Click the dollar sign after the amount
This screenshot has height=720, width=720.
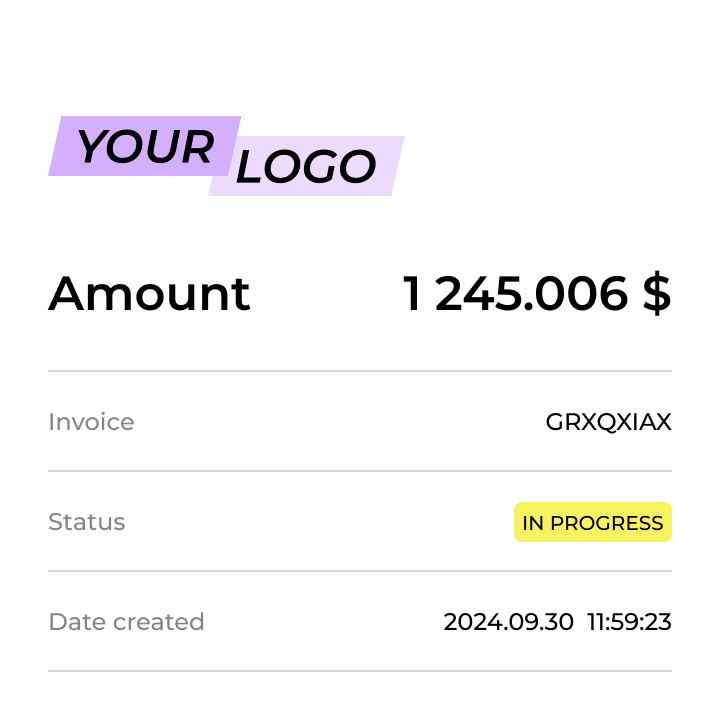(x=656, y=294)
